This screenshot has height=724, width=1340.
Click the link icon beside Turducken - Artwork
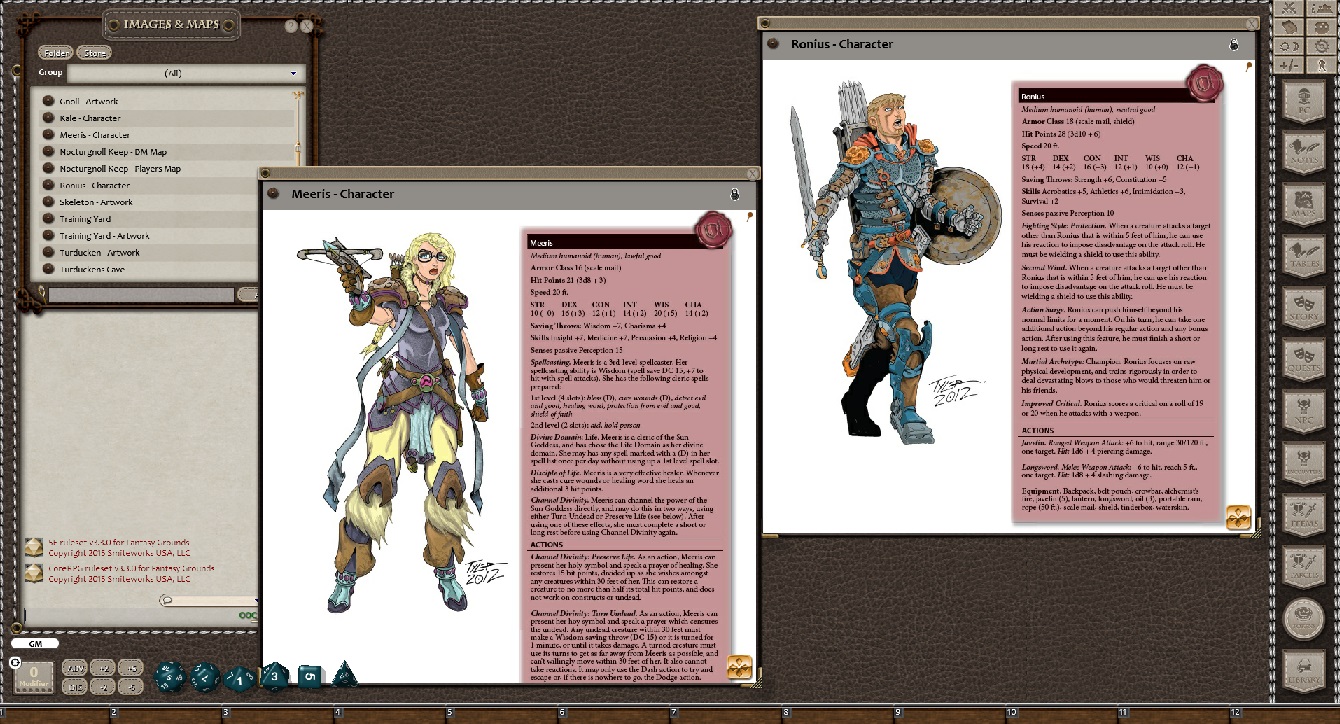click(47, 253)
